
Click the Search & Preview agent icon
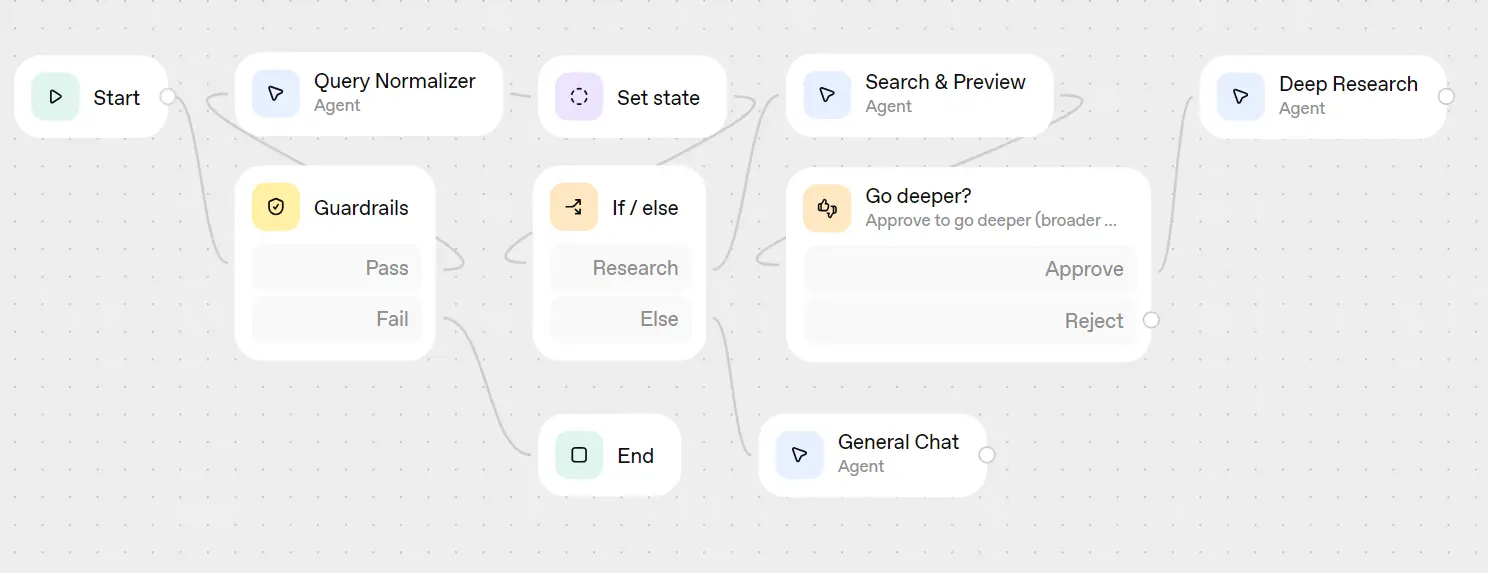point(827,94)
